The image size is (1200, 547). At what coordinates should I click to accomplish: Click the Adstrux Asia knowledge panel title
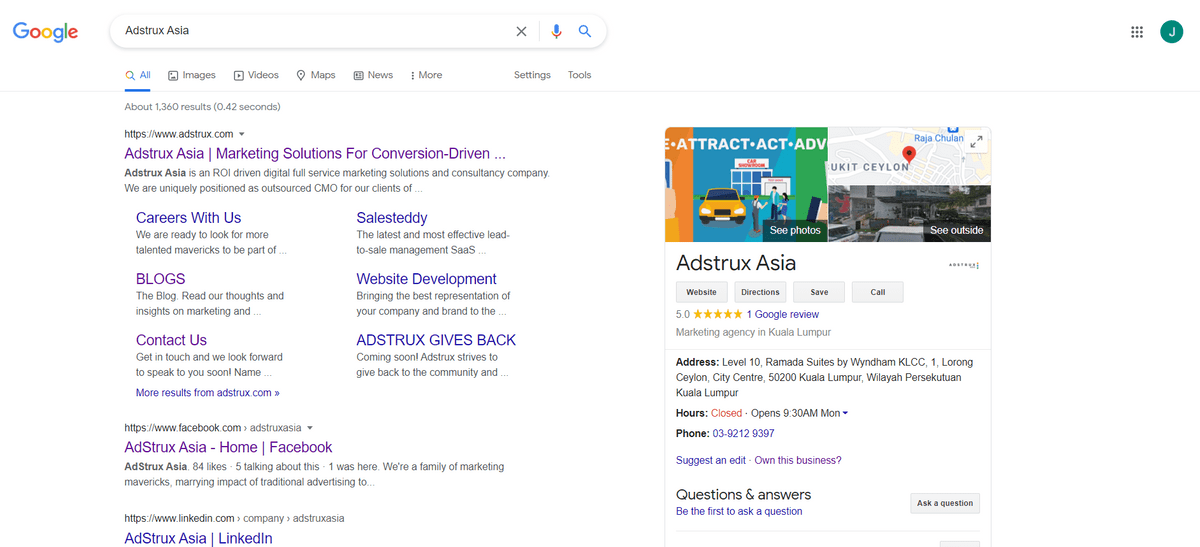pyautogui.click(x=736, y=263)
